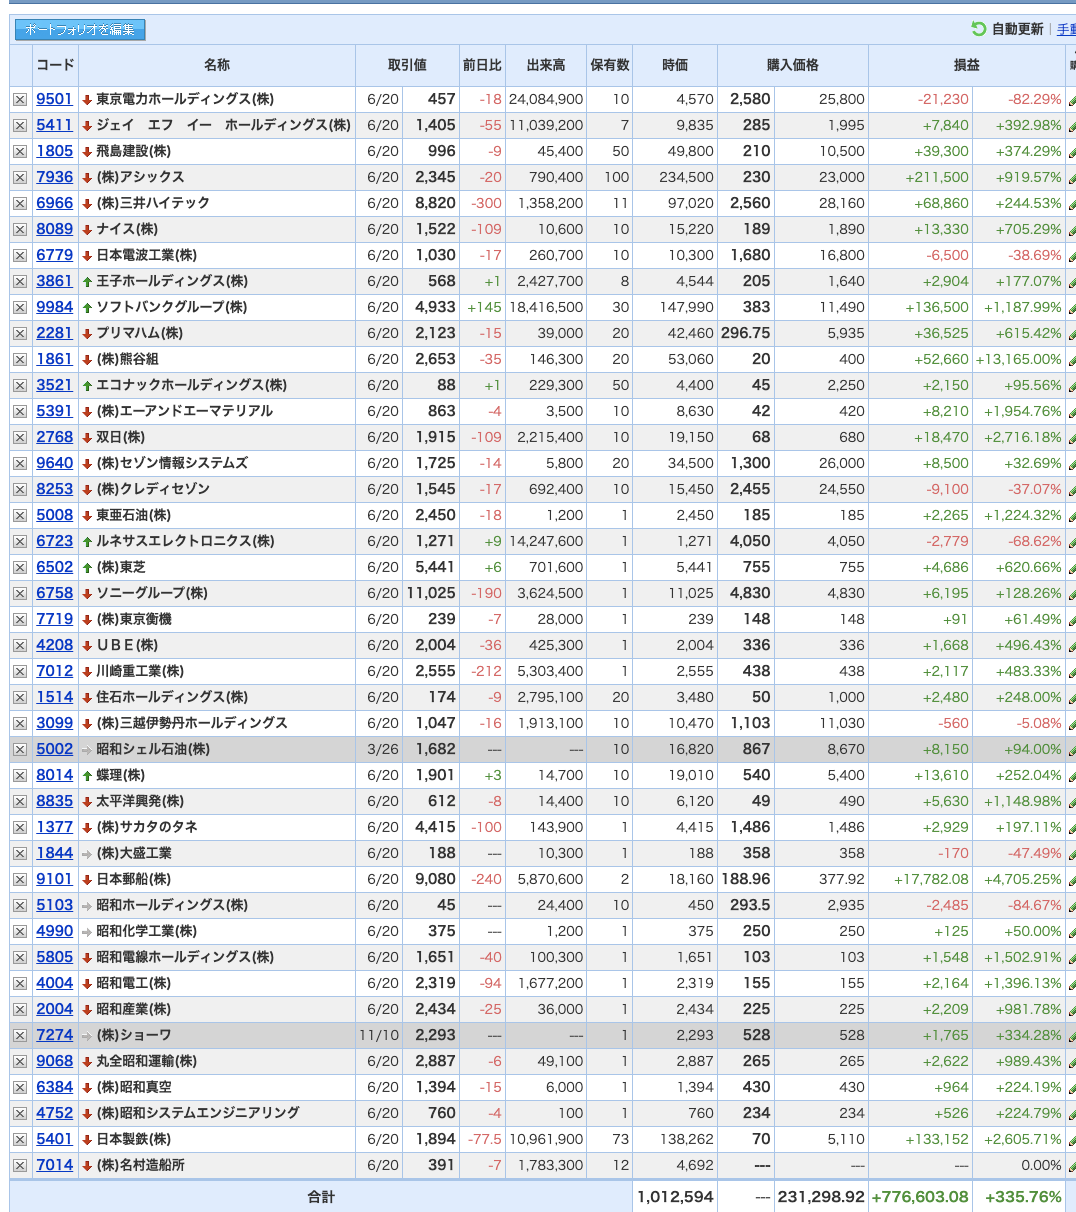1076x1212 pixels.
Task: Open stock code link 6758
Action: click(x=55, y=593)
